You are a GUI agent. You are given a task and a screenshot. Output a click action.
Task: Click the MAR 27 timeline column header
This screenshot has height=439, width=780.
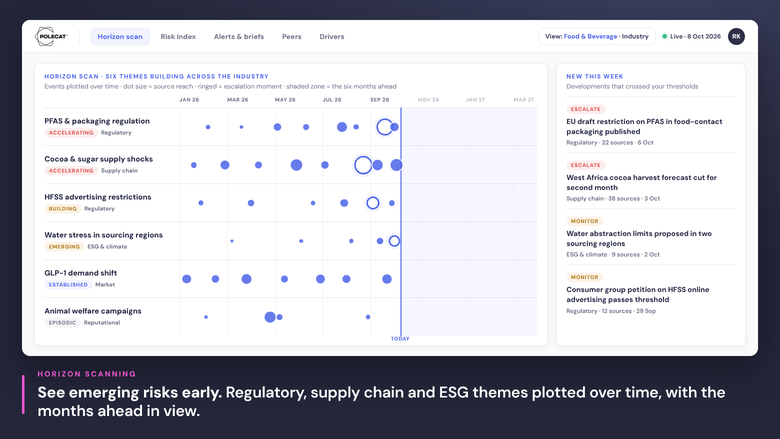click(524, 100)
